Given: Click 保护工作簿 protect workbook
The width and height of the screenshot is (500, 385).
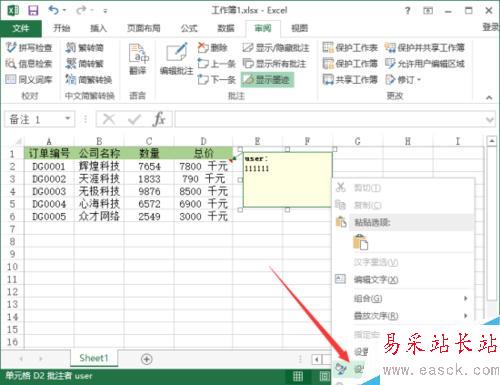Looking at the screenshot, I should coord(350,63).
